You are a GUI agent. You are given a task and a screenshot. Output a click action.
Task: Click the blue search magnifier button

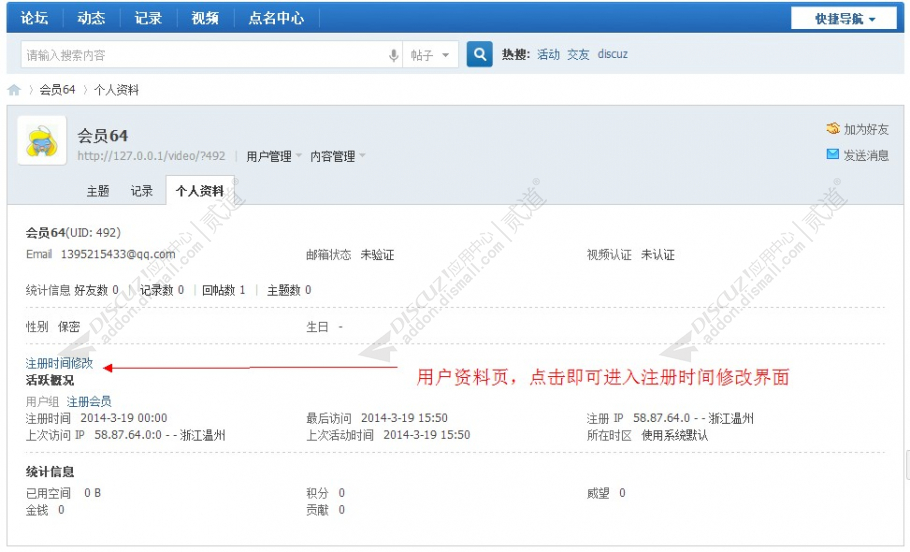[479, 55]
